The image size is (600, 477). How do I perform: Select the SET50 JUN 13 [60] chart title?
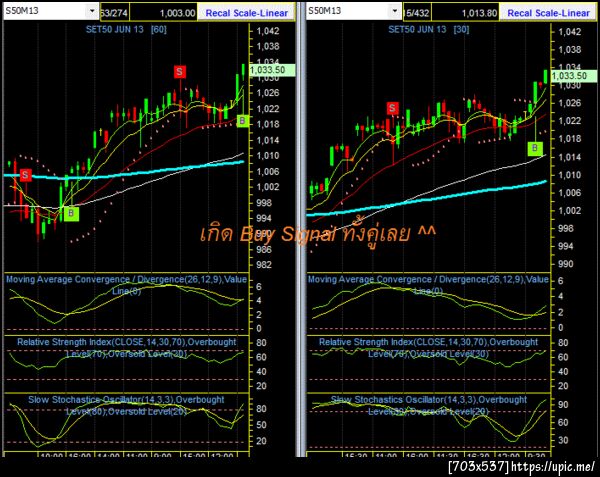[126, 29]
